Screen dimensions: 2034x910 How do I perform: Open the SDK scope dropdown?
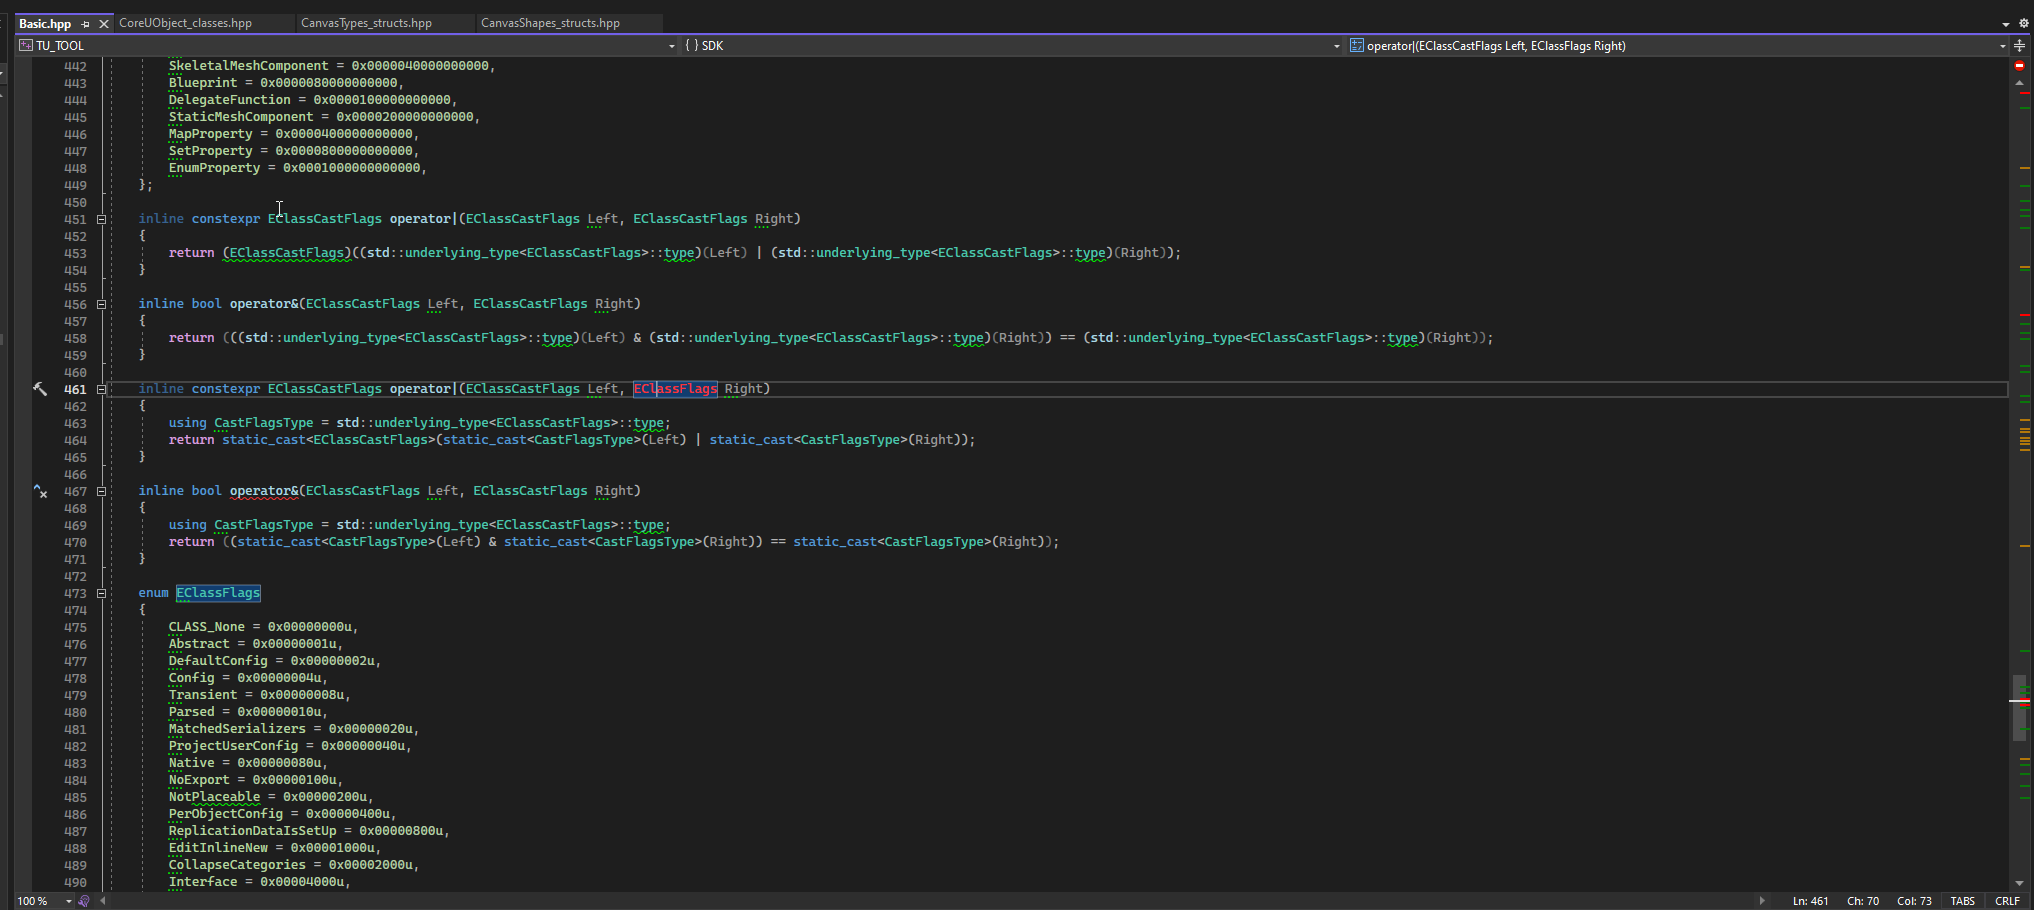pyautogui.click(x=1337, y=46)
